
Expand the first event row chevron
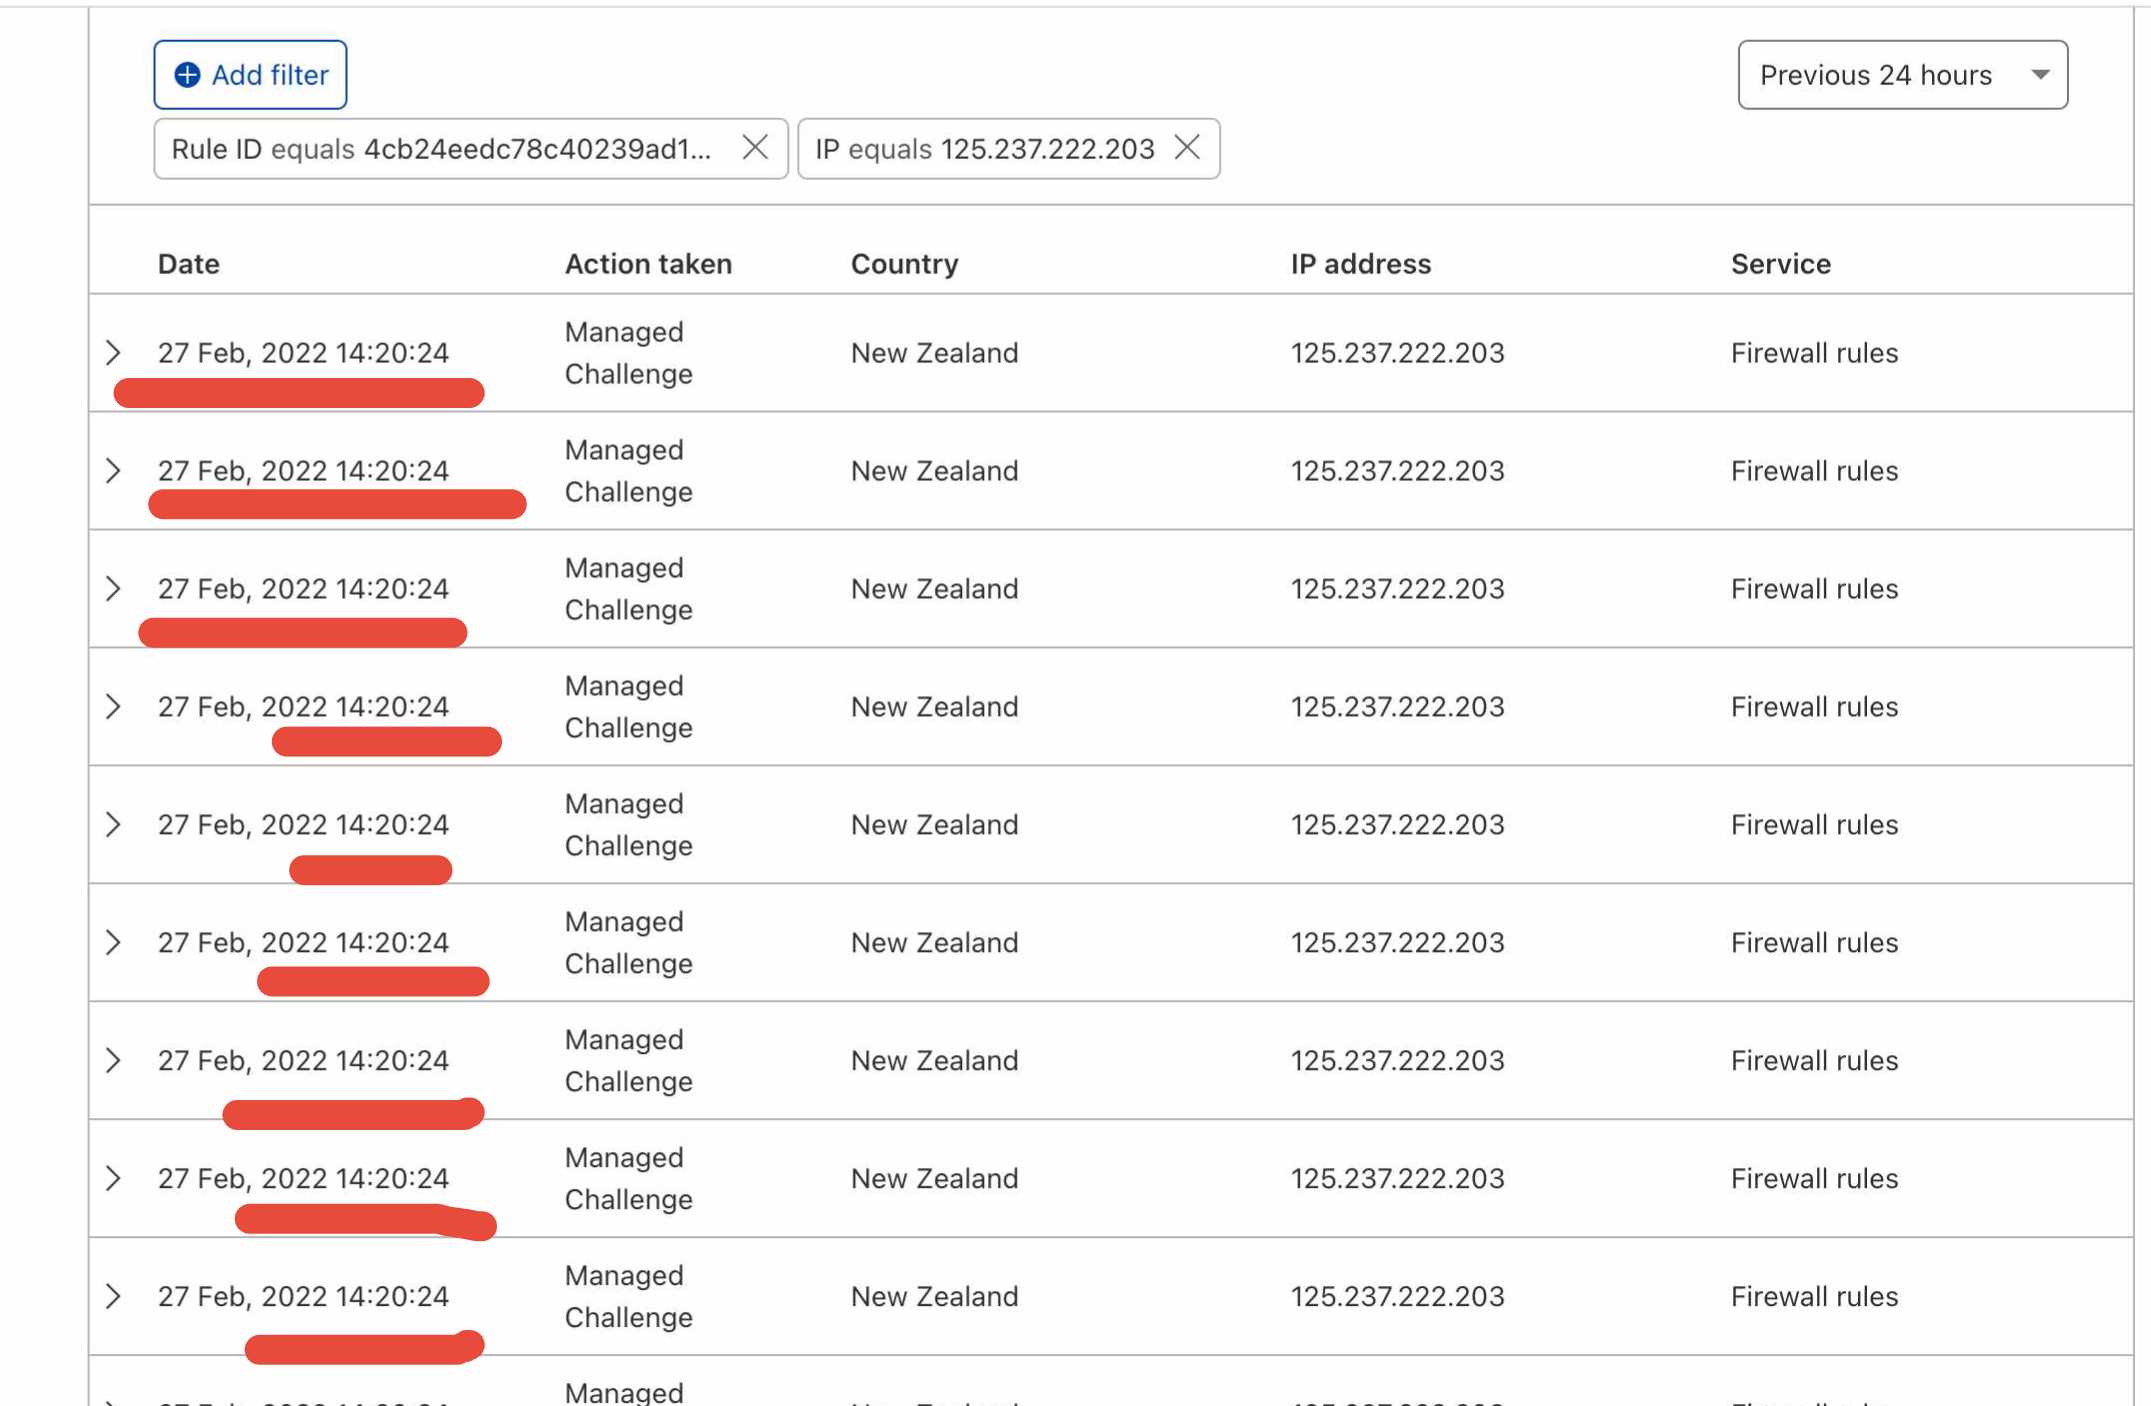(113, 353)
